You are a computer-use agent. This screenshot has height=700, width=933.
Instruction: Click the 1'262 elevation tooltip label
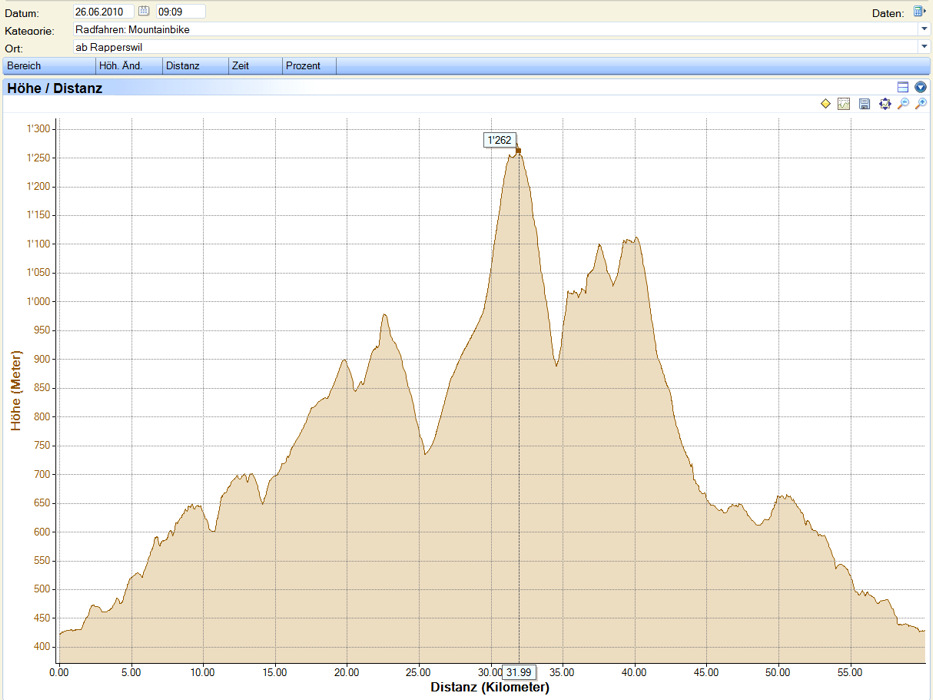coord(499,140)
